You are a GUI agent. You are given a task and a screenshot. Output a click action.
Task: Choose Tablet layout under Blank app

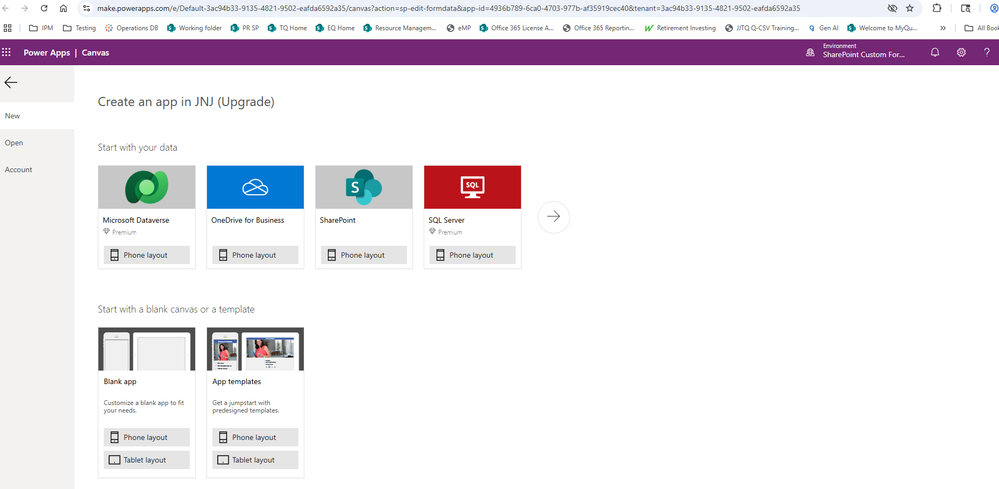[147, 460]
